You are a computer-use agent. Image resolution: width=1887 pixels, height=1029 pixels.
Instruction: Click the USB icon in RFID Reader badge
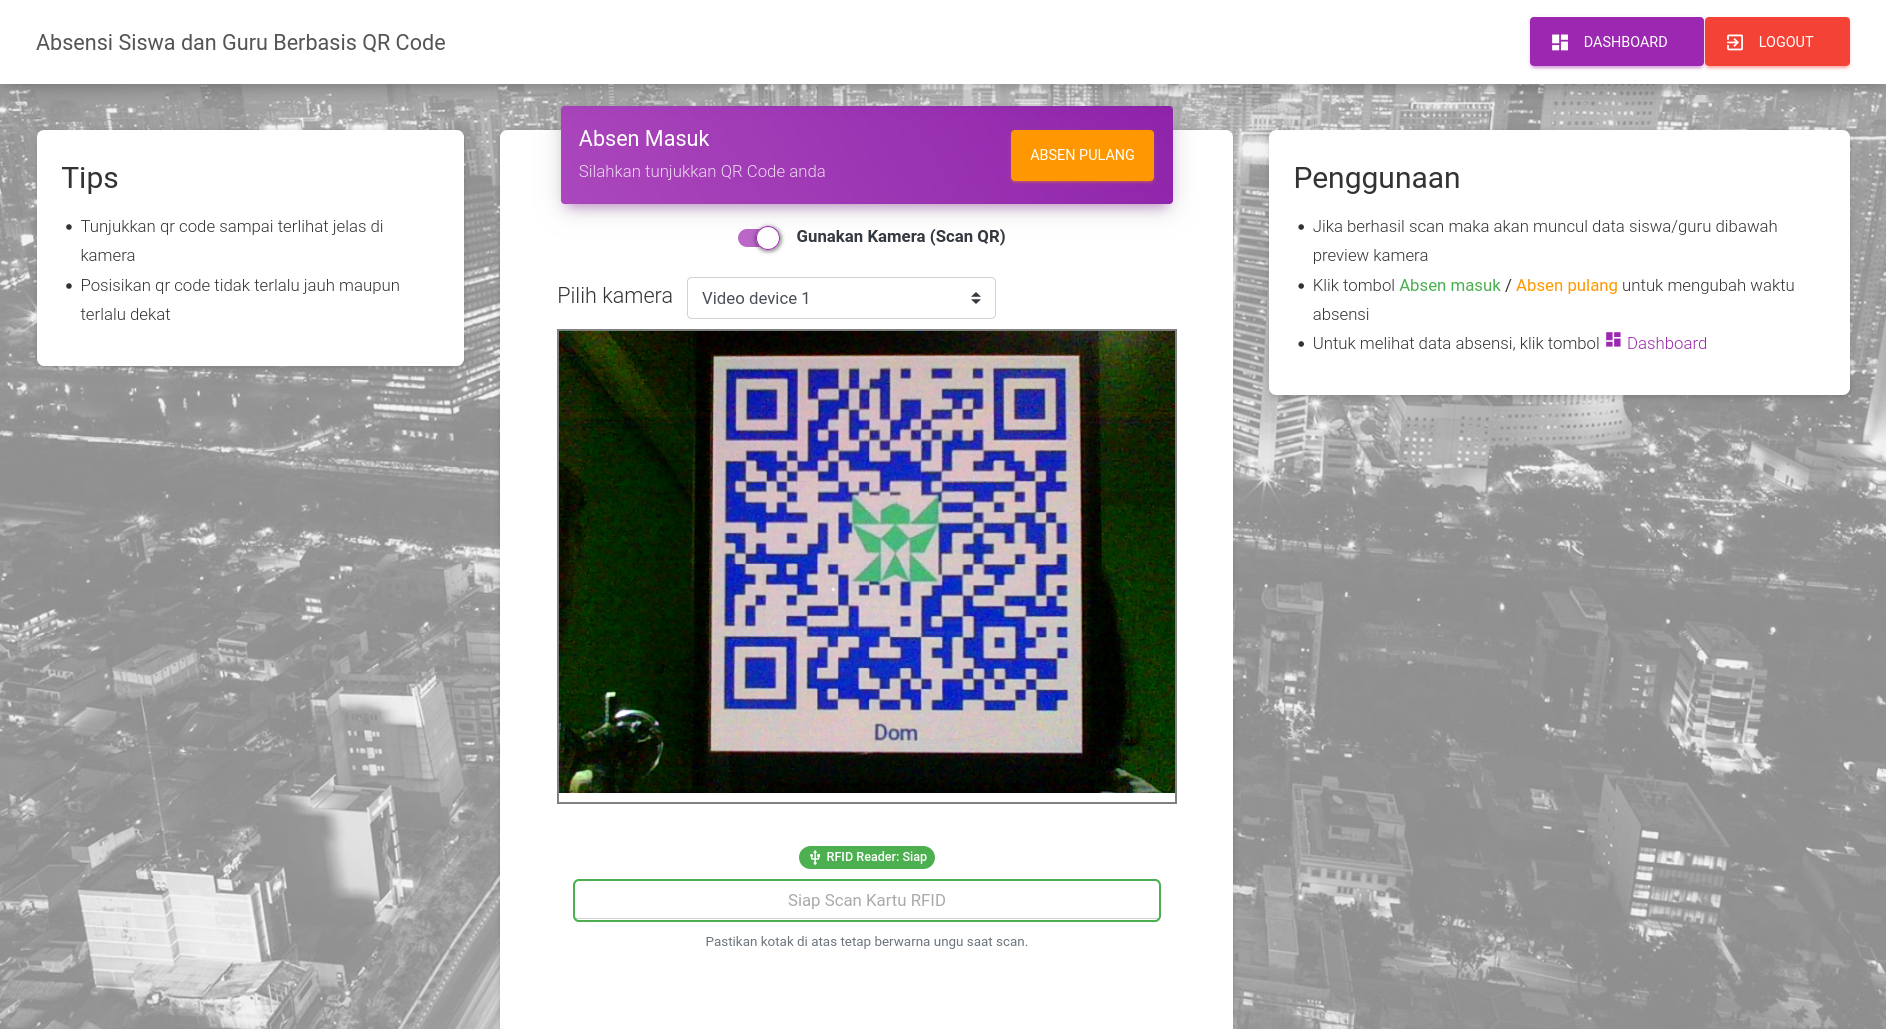(815, 857)
